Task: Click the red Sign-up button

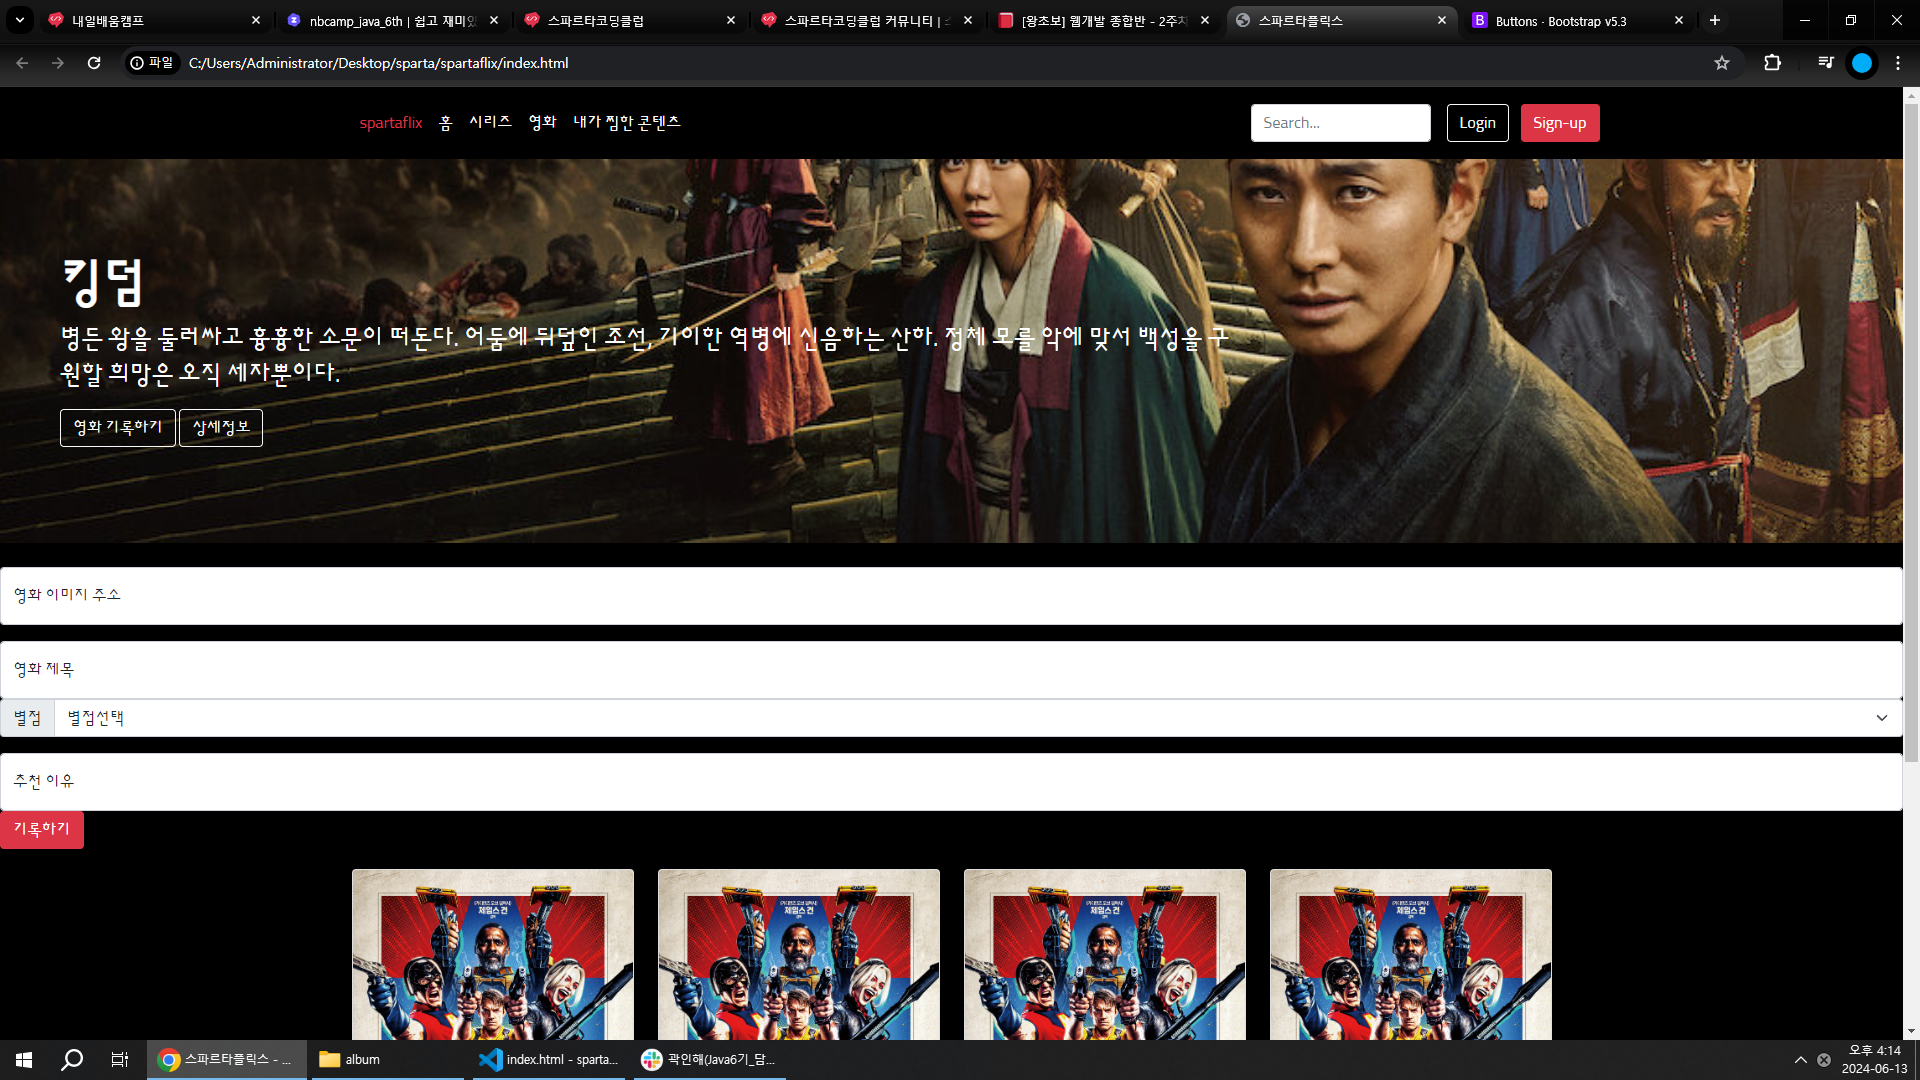Action: (1560, 123)
